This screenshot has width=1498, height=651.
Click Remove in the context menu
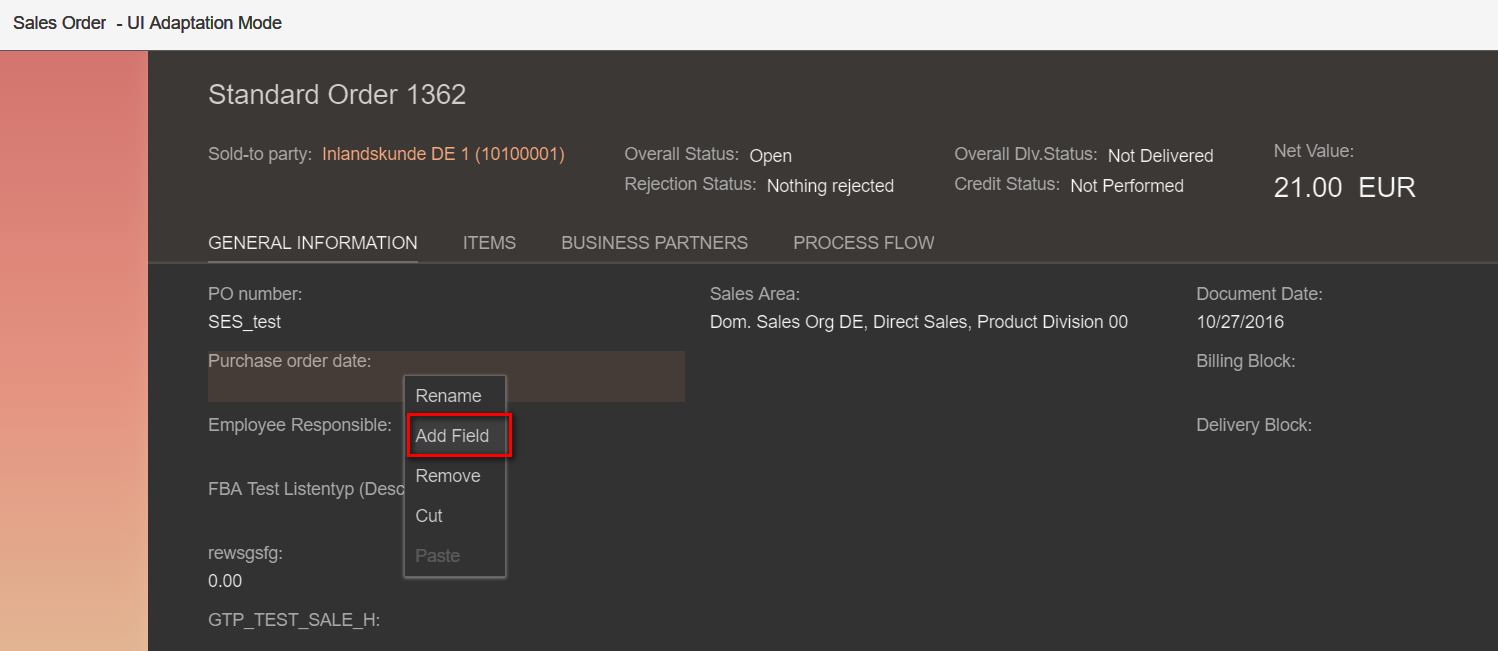pos(448,476)
